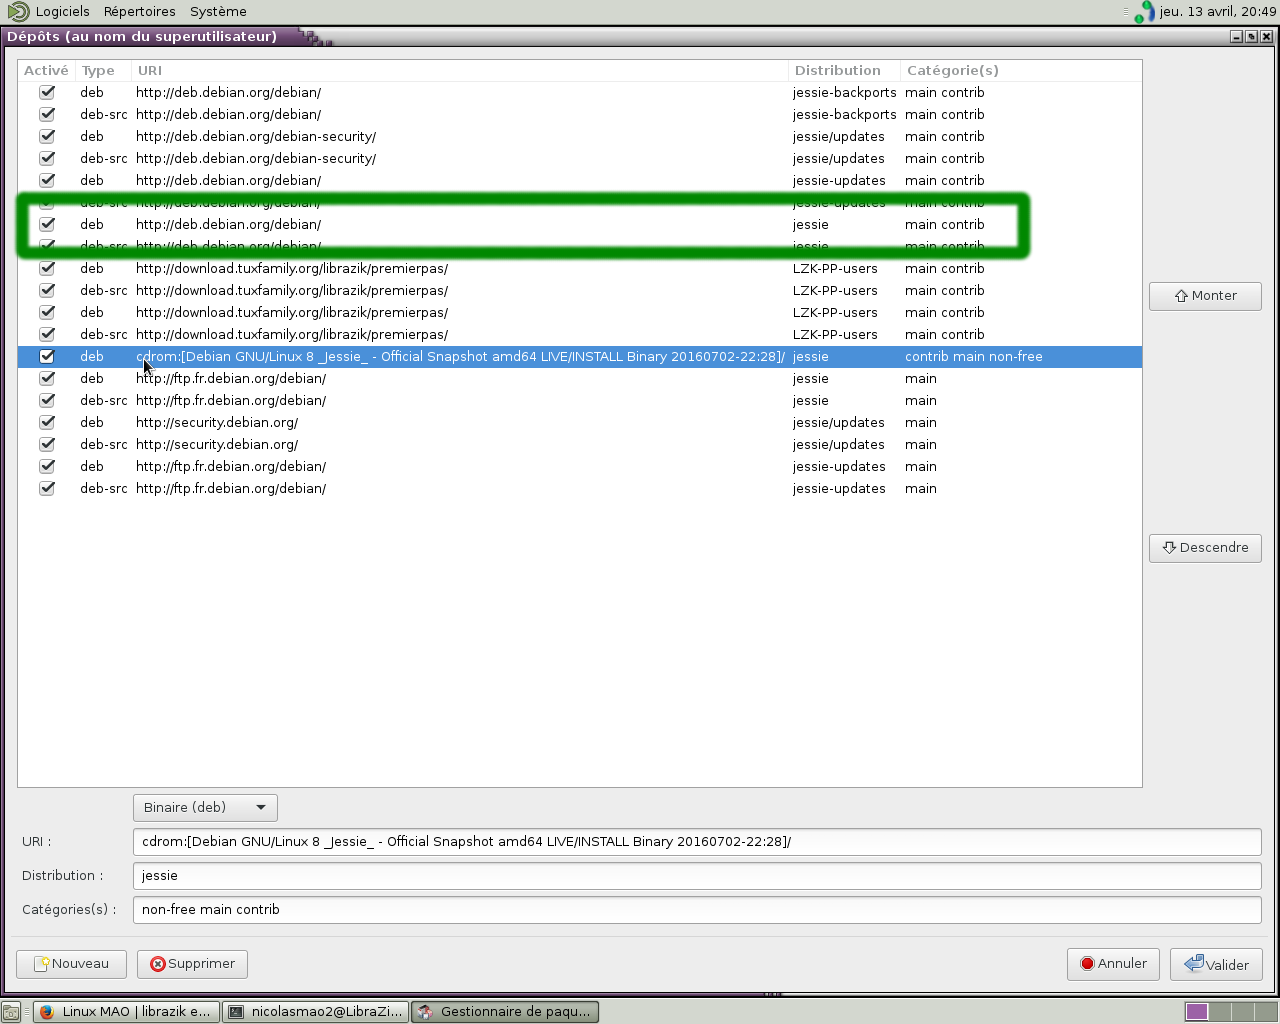This screenshot has height=1024, width=1280.
Task: Toggle the deb debian-security repository checkbox
Action: [47, 136]
